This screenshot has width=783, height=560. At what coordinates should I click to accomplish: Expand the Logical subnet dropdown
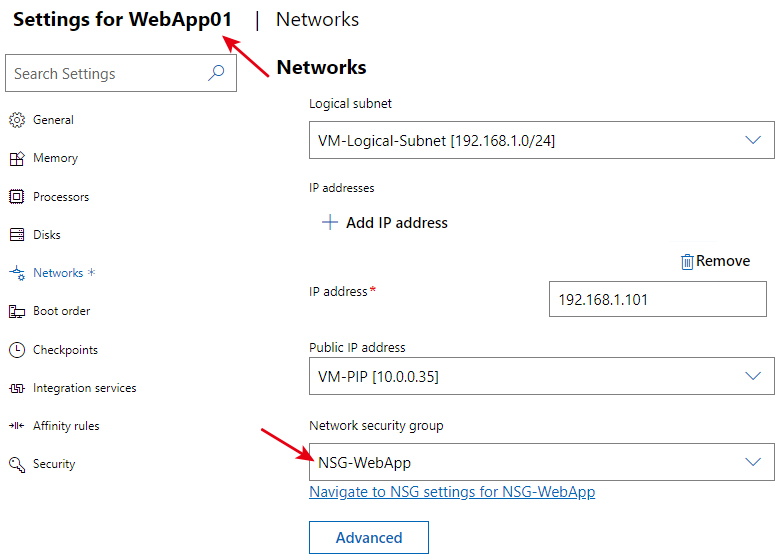coord(541,140)
